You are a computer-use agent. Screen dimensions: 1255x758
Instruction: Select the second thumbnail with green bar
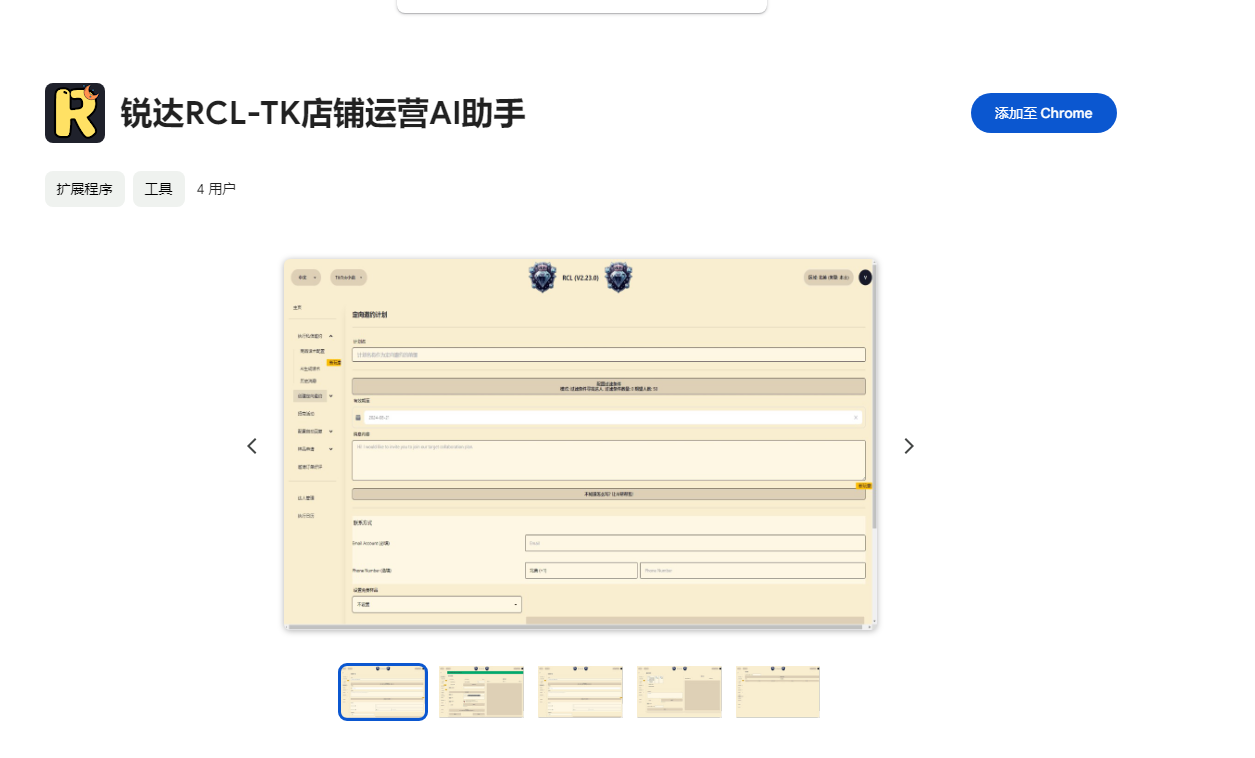click(481, 691)
